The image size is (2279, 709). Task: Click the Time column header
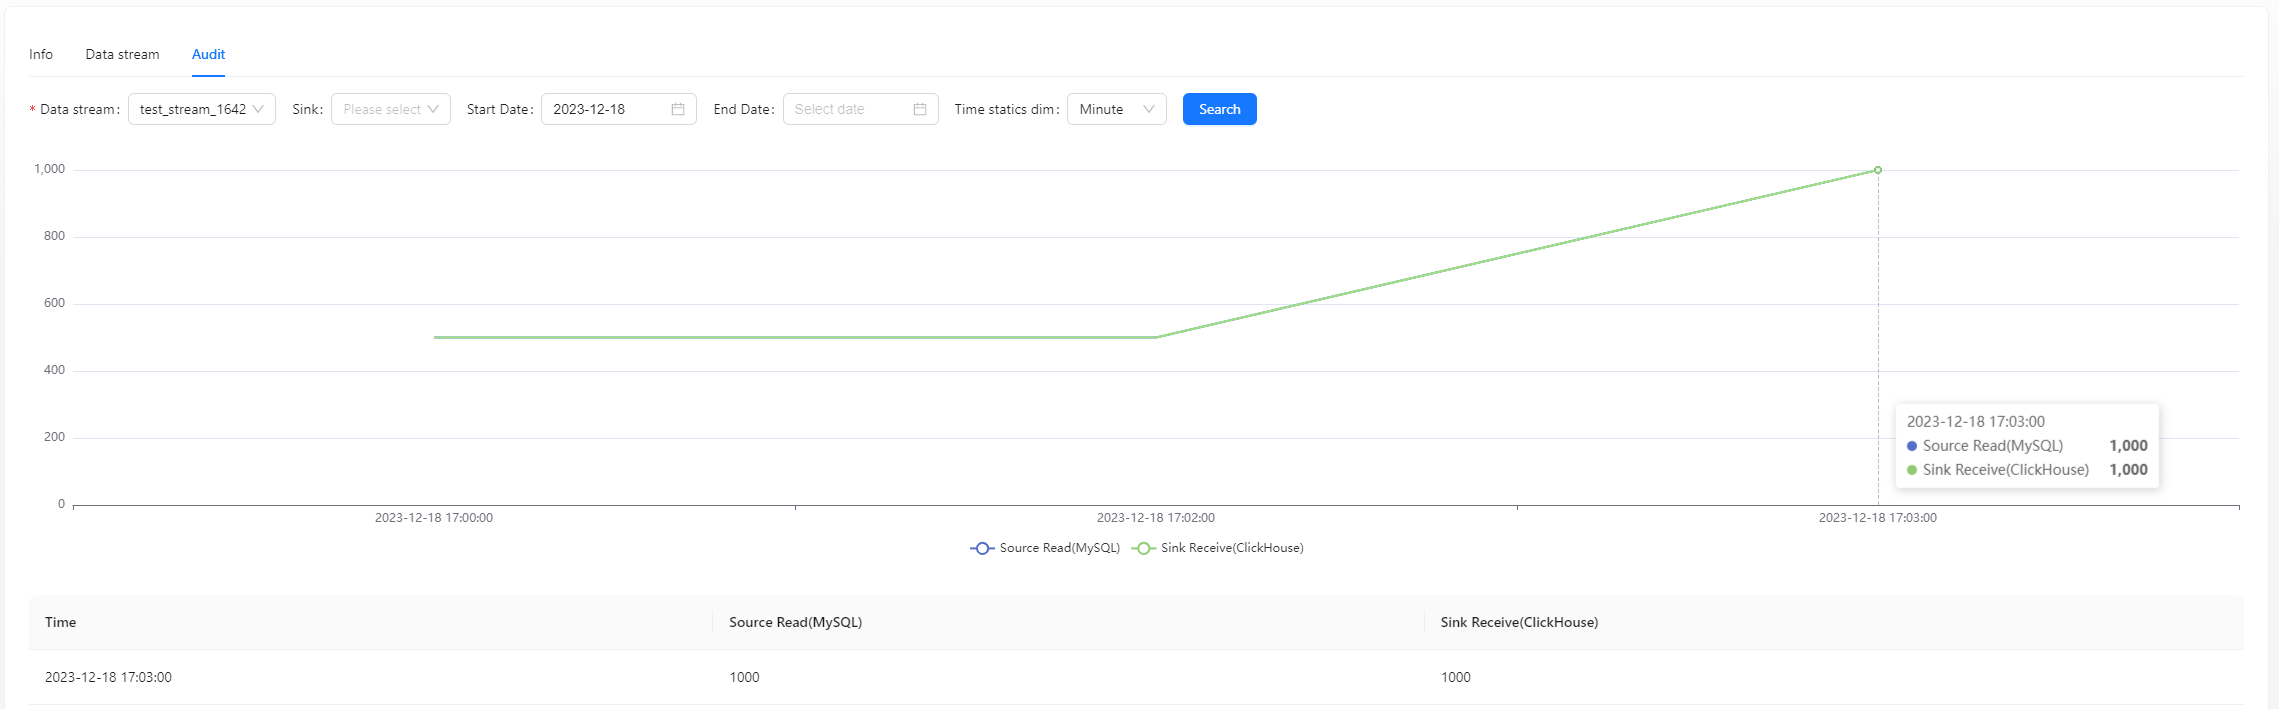(x=61, y=622)
